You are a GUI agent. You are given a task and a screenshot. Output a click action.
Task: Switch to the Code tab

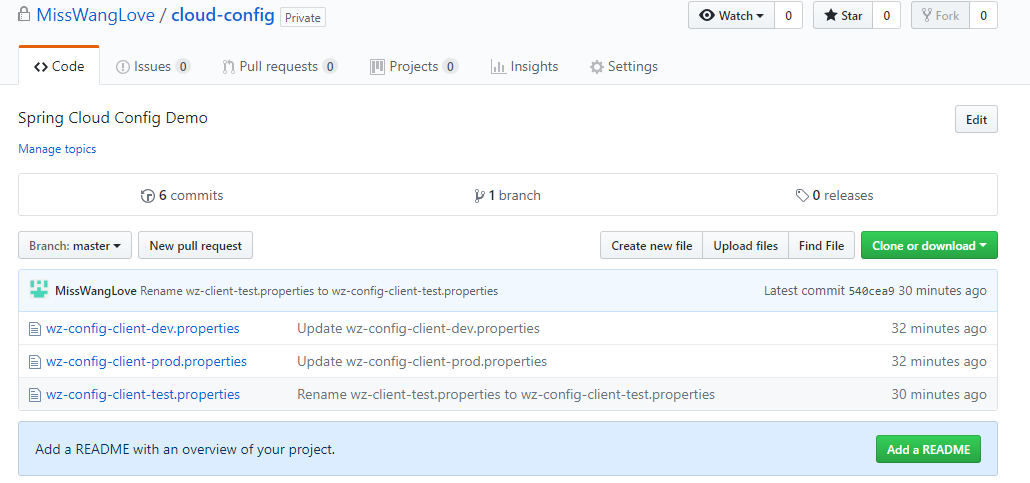[59, 66]
